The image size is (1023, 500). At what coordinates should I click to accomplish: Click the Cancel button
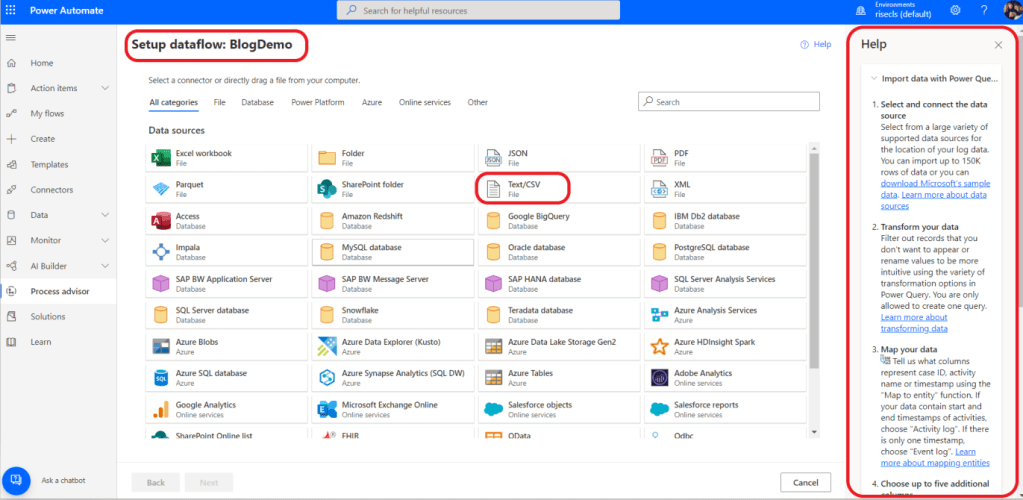pos(805,482)
